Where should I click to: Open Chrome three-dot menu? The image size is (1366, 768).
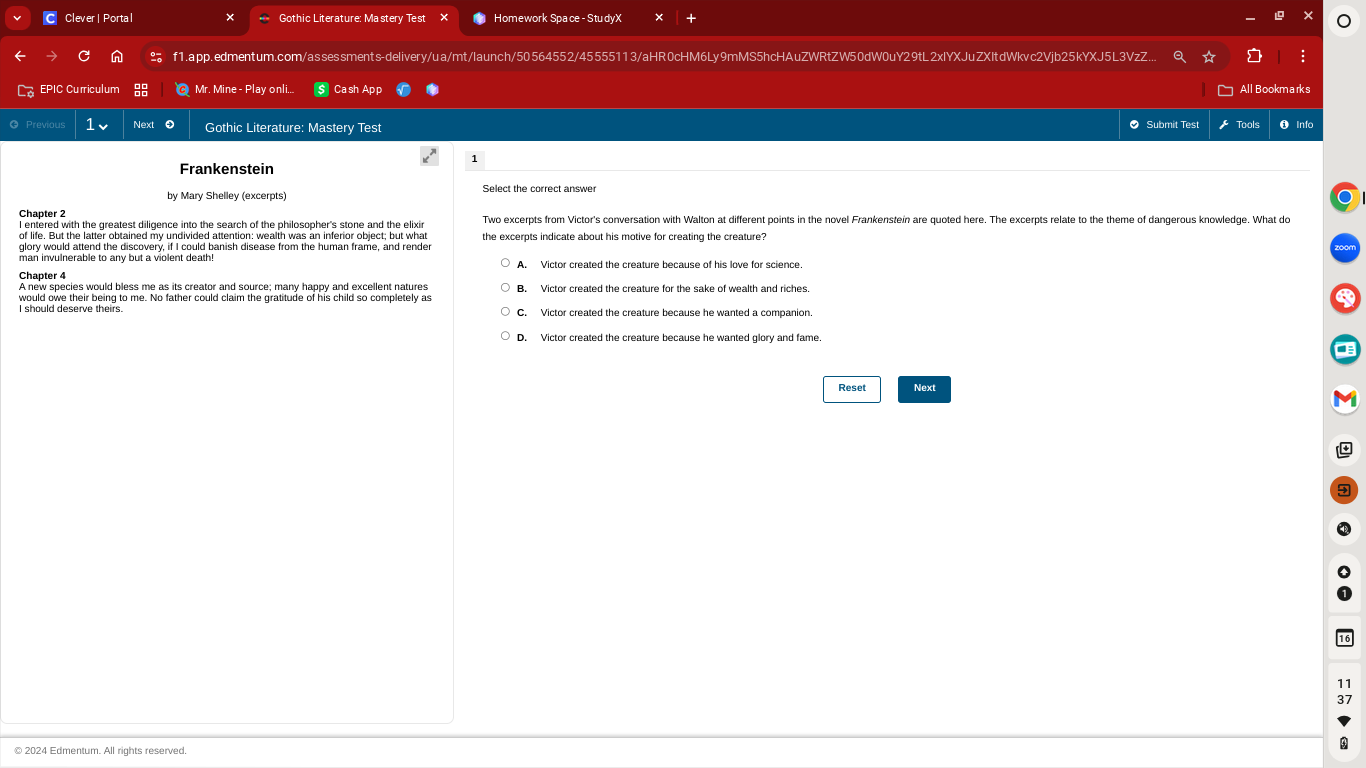click(1303, 57)
